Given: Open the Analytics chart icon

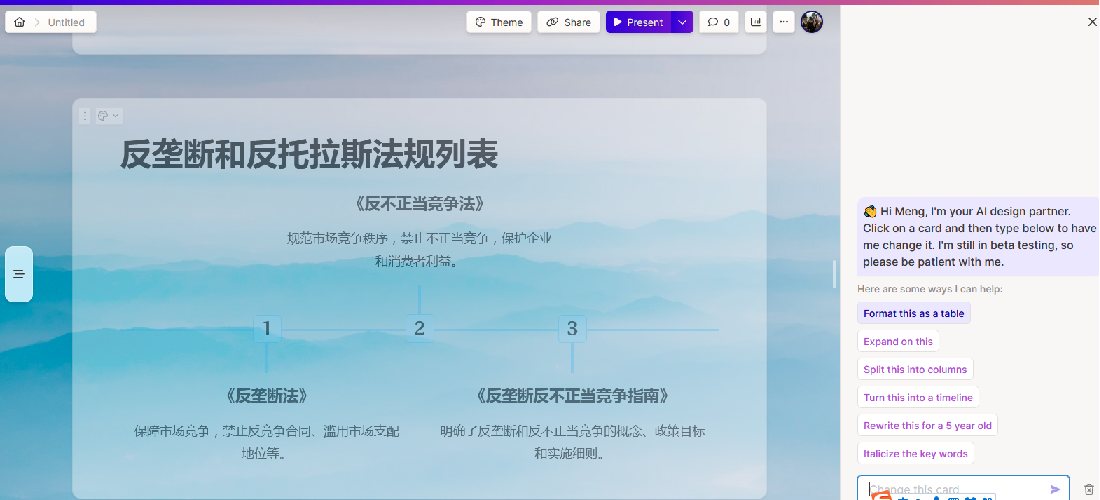Looking at the screenshot, I should pyautogui.click(x=755, y=22).
